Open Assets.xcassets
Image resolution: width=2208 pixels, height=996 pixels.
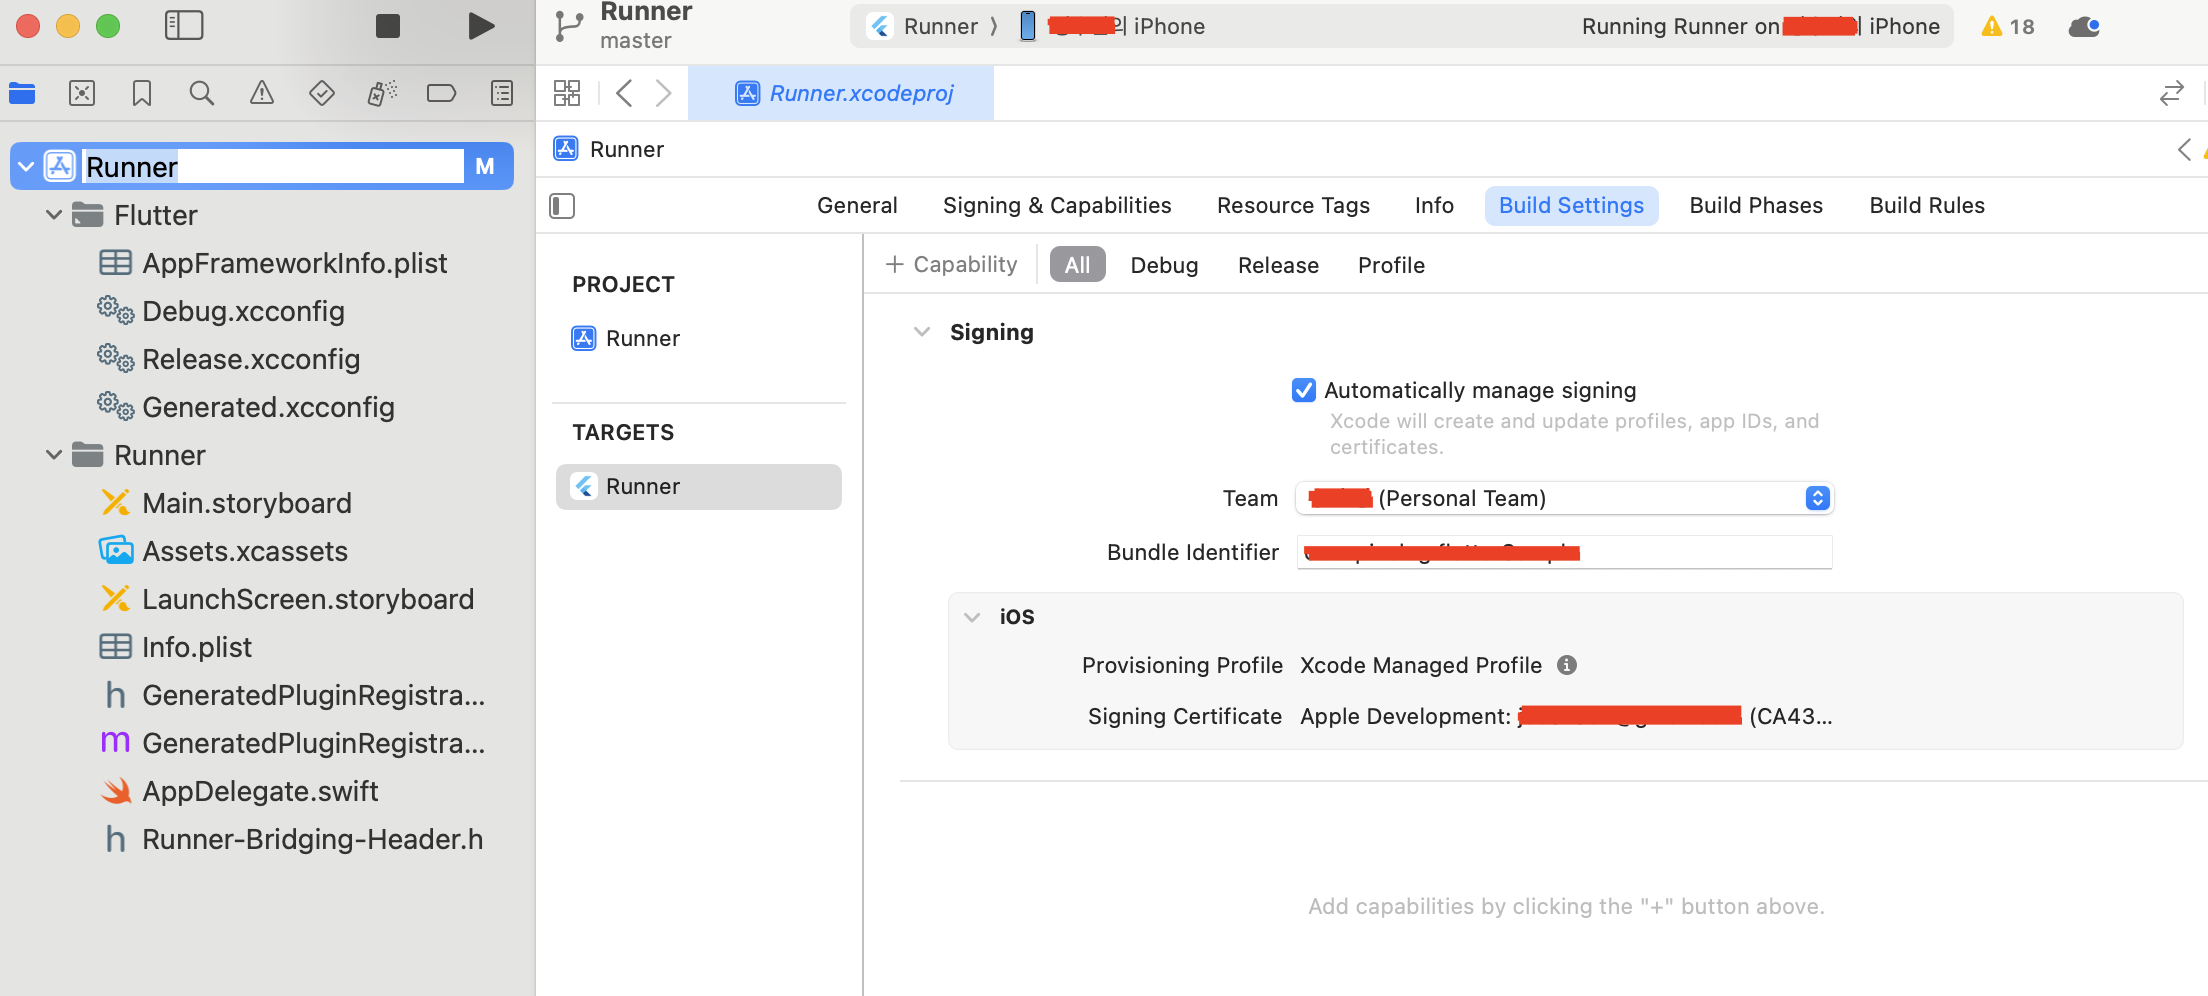tap(224, 551)
